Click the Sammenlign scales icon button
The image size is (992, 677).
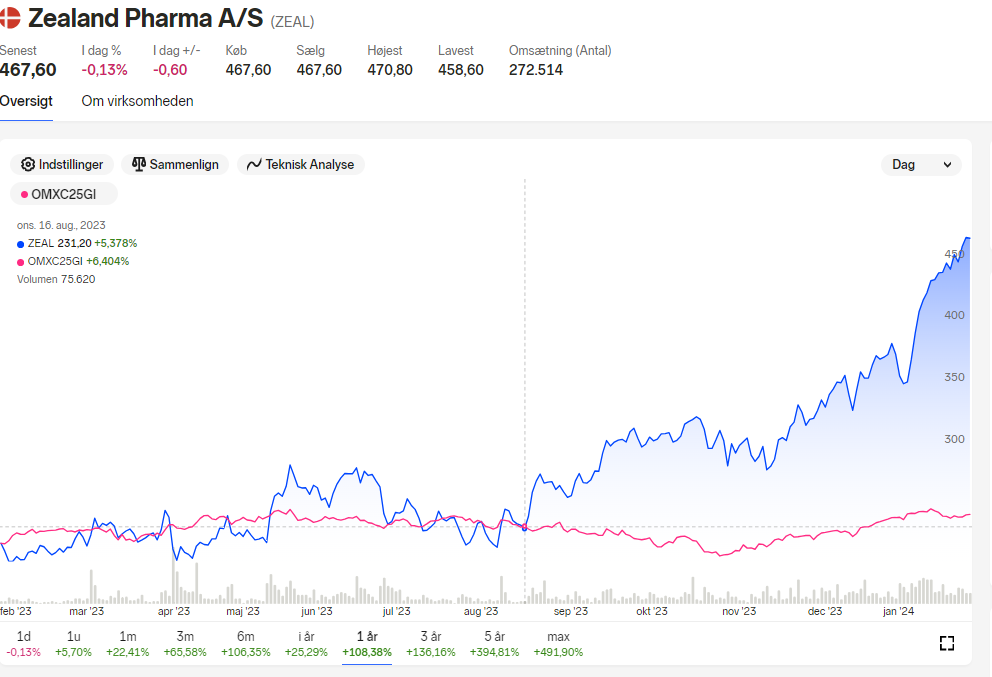(x=175, y=165)
